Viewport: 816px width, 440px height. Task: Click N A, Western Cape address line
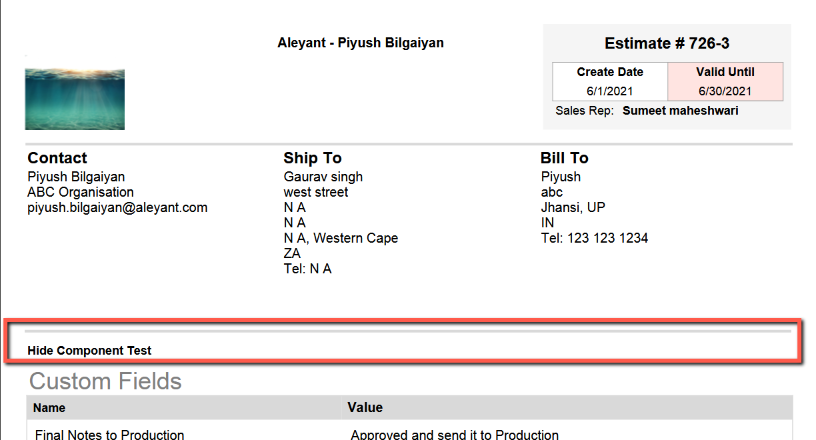click(x=341, y=238)
